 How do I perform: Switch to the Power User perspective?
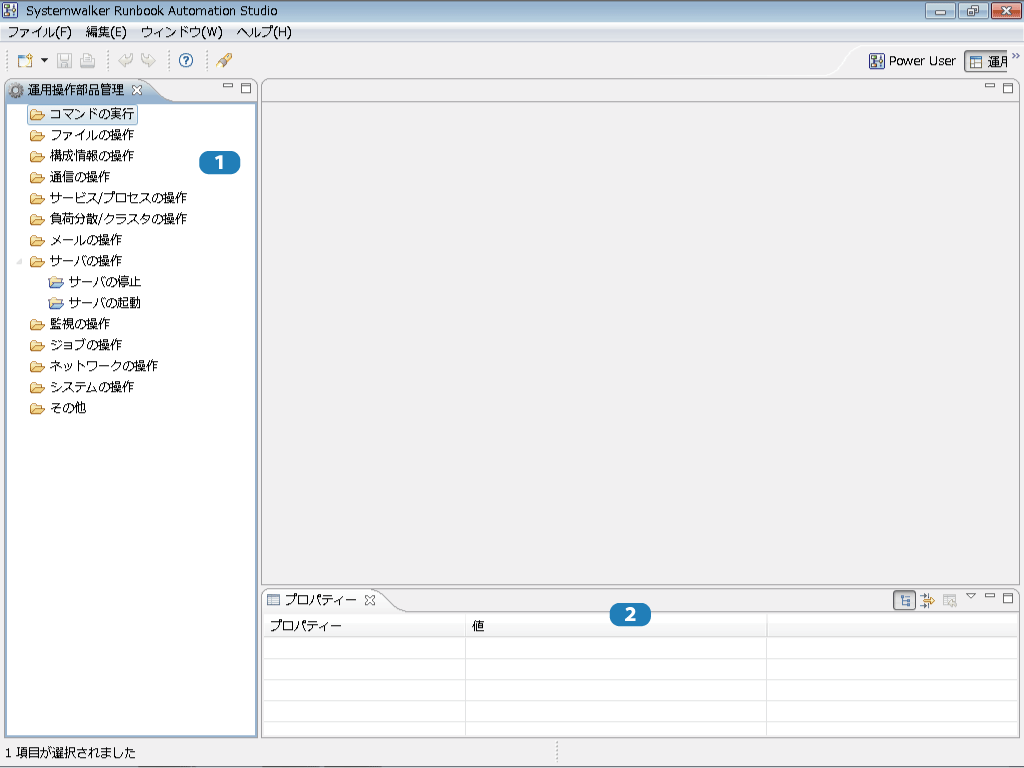(912, 61)
